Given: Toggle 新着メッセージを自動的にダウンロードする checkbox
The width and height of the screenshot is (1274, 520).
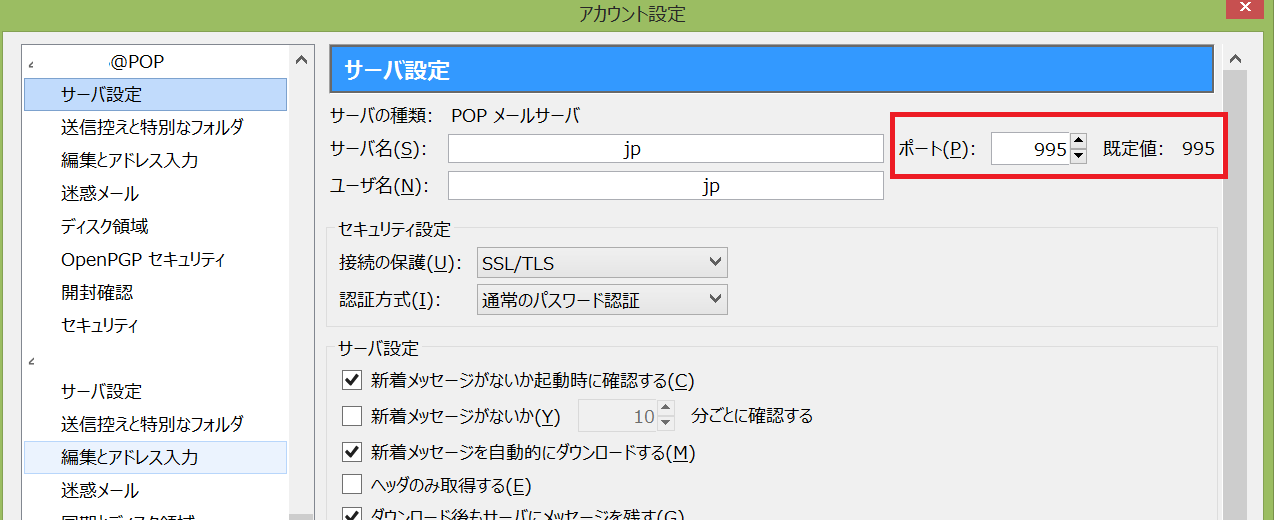Looking at the screenshot, I should (351, 452).
